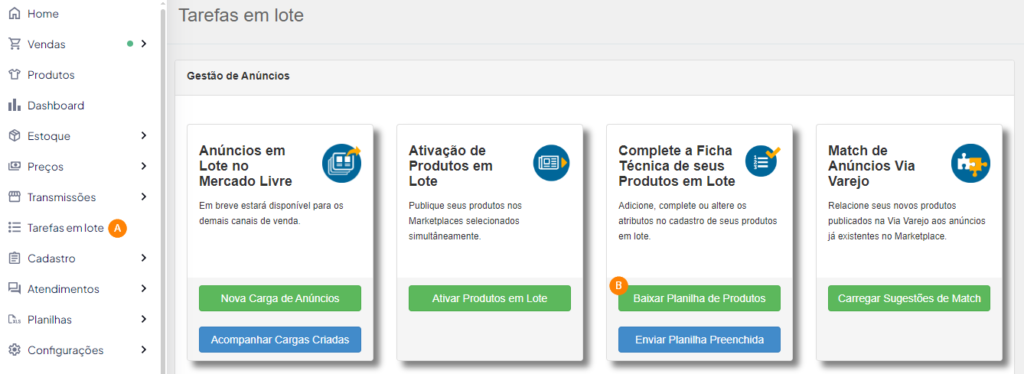Screen dimensions: 1024x374
Task: Click the Estoque box icon
Action: [14, 136]
